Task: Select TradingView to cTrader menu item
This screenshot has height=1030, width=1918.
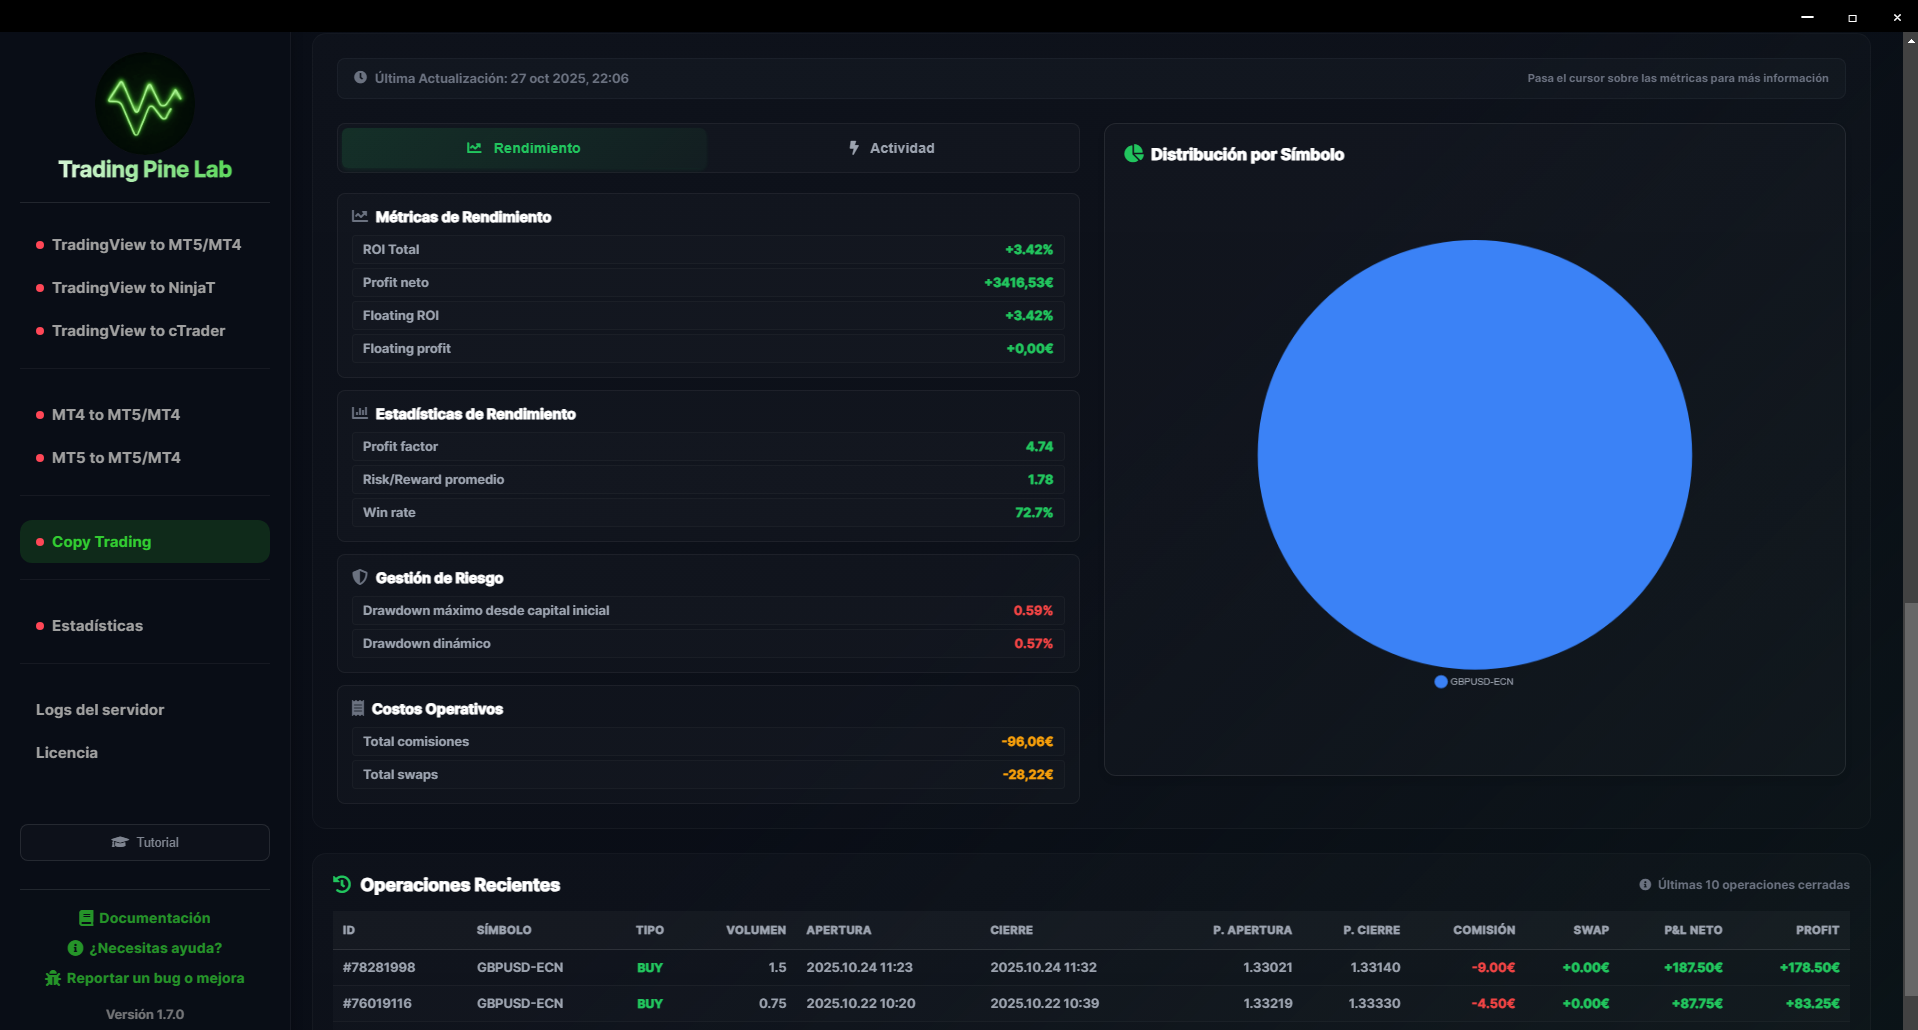Action: [x=138, y=331]
